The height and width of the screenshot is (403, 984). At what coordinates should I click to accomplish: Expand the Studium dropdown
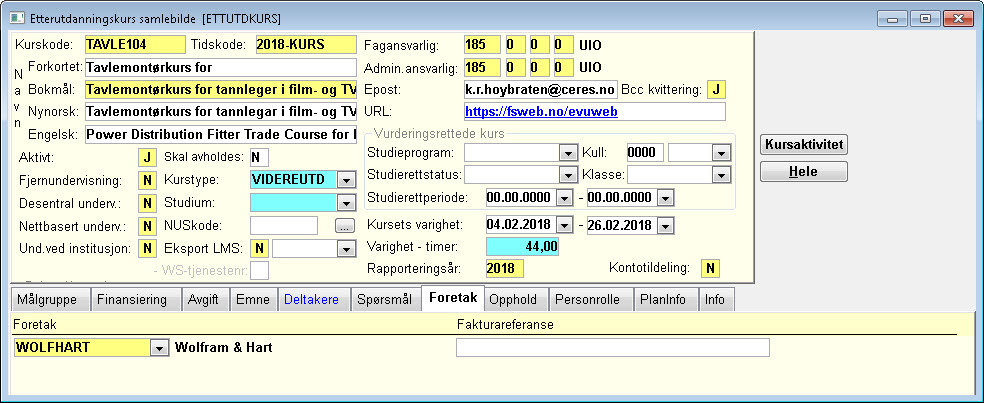pyautogui.click(x=346, y=203)
